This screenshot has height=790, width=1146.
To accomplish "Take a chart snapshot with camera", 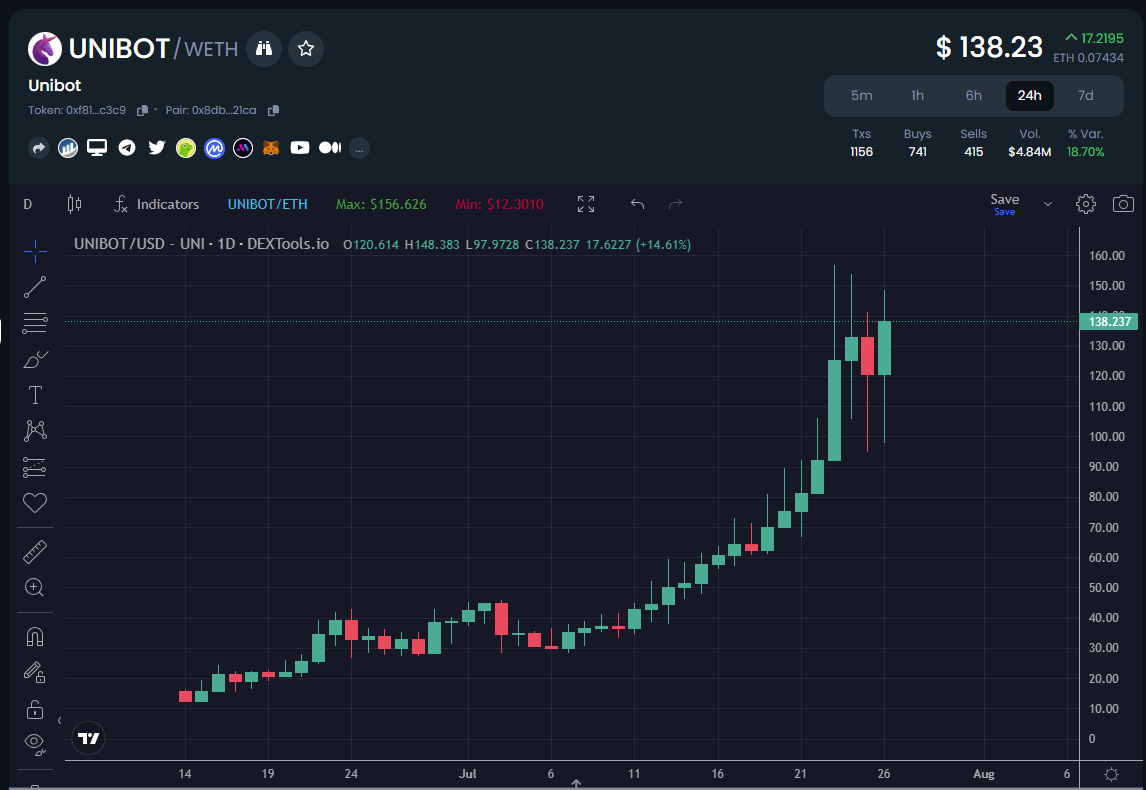I will coord(1123,204).
